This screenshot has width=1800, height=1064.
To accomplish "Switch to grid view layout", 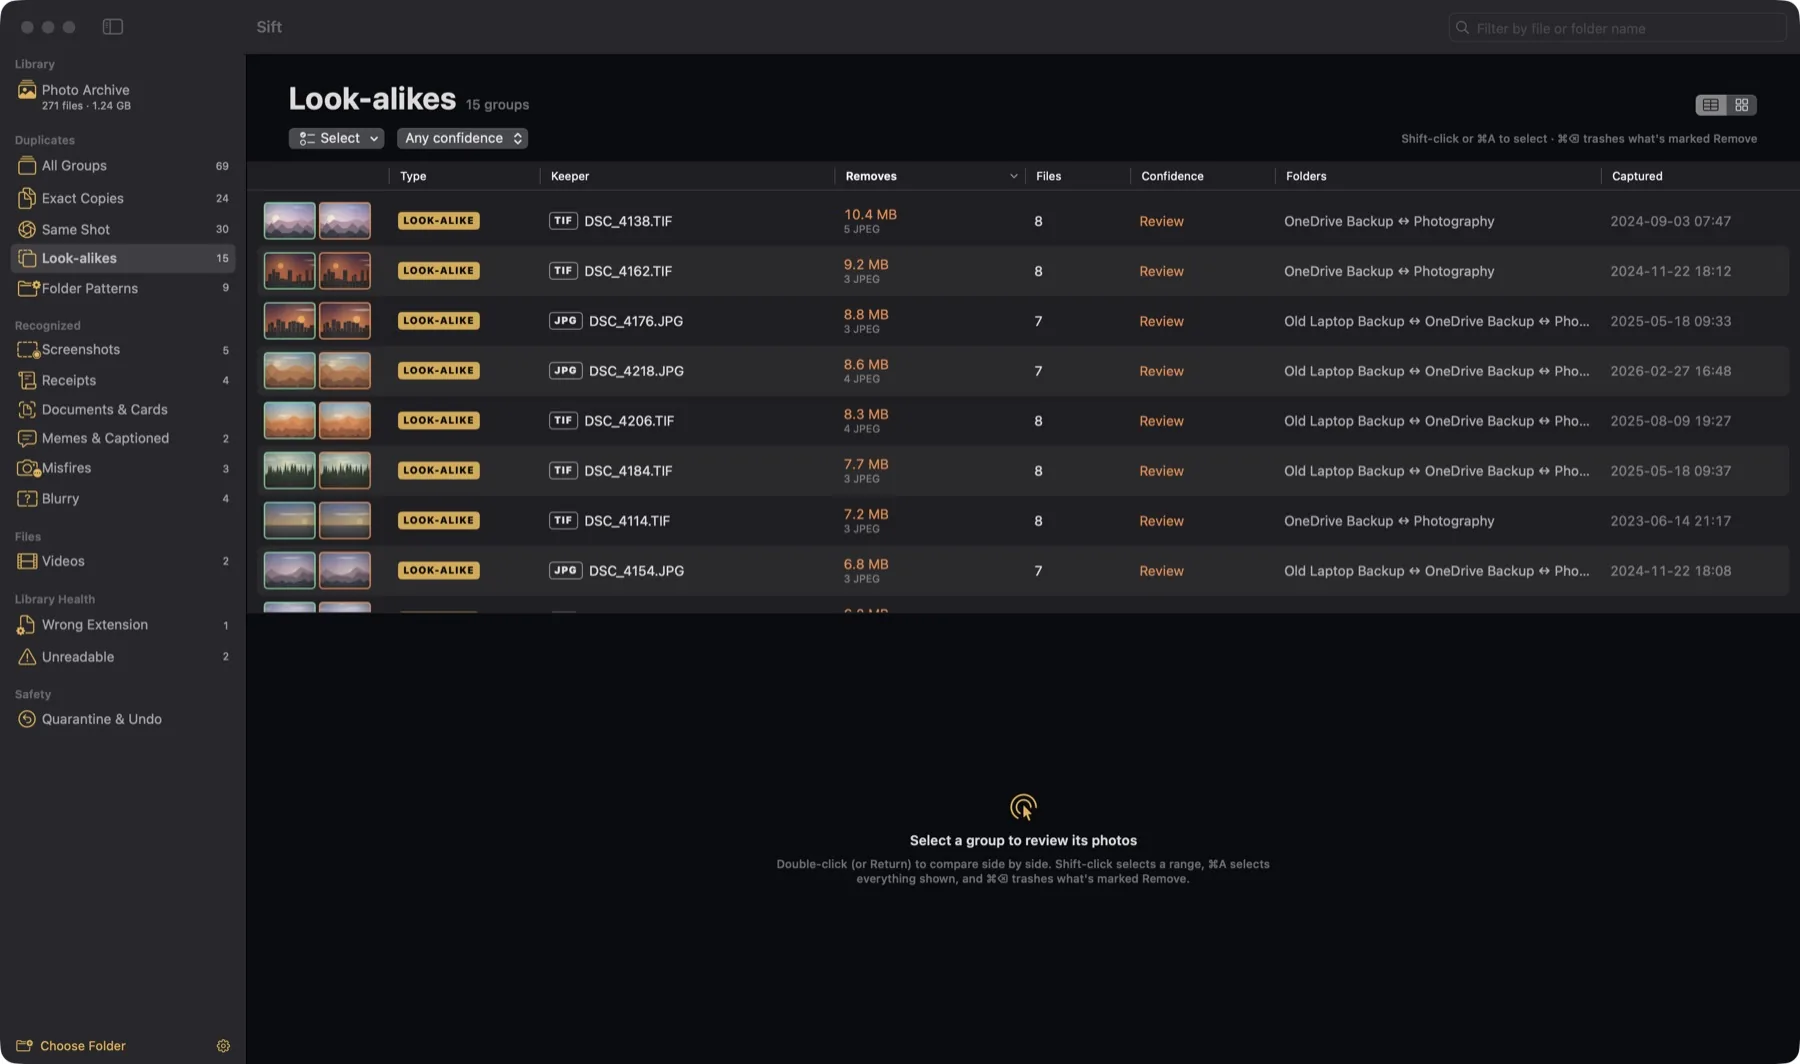I will 1742,105.
